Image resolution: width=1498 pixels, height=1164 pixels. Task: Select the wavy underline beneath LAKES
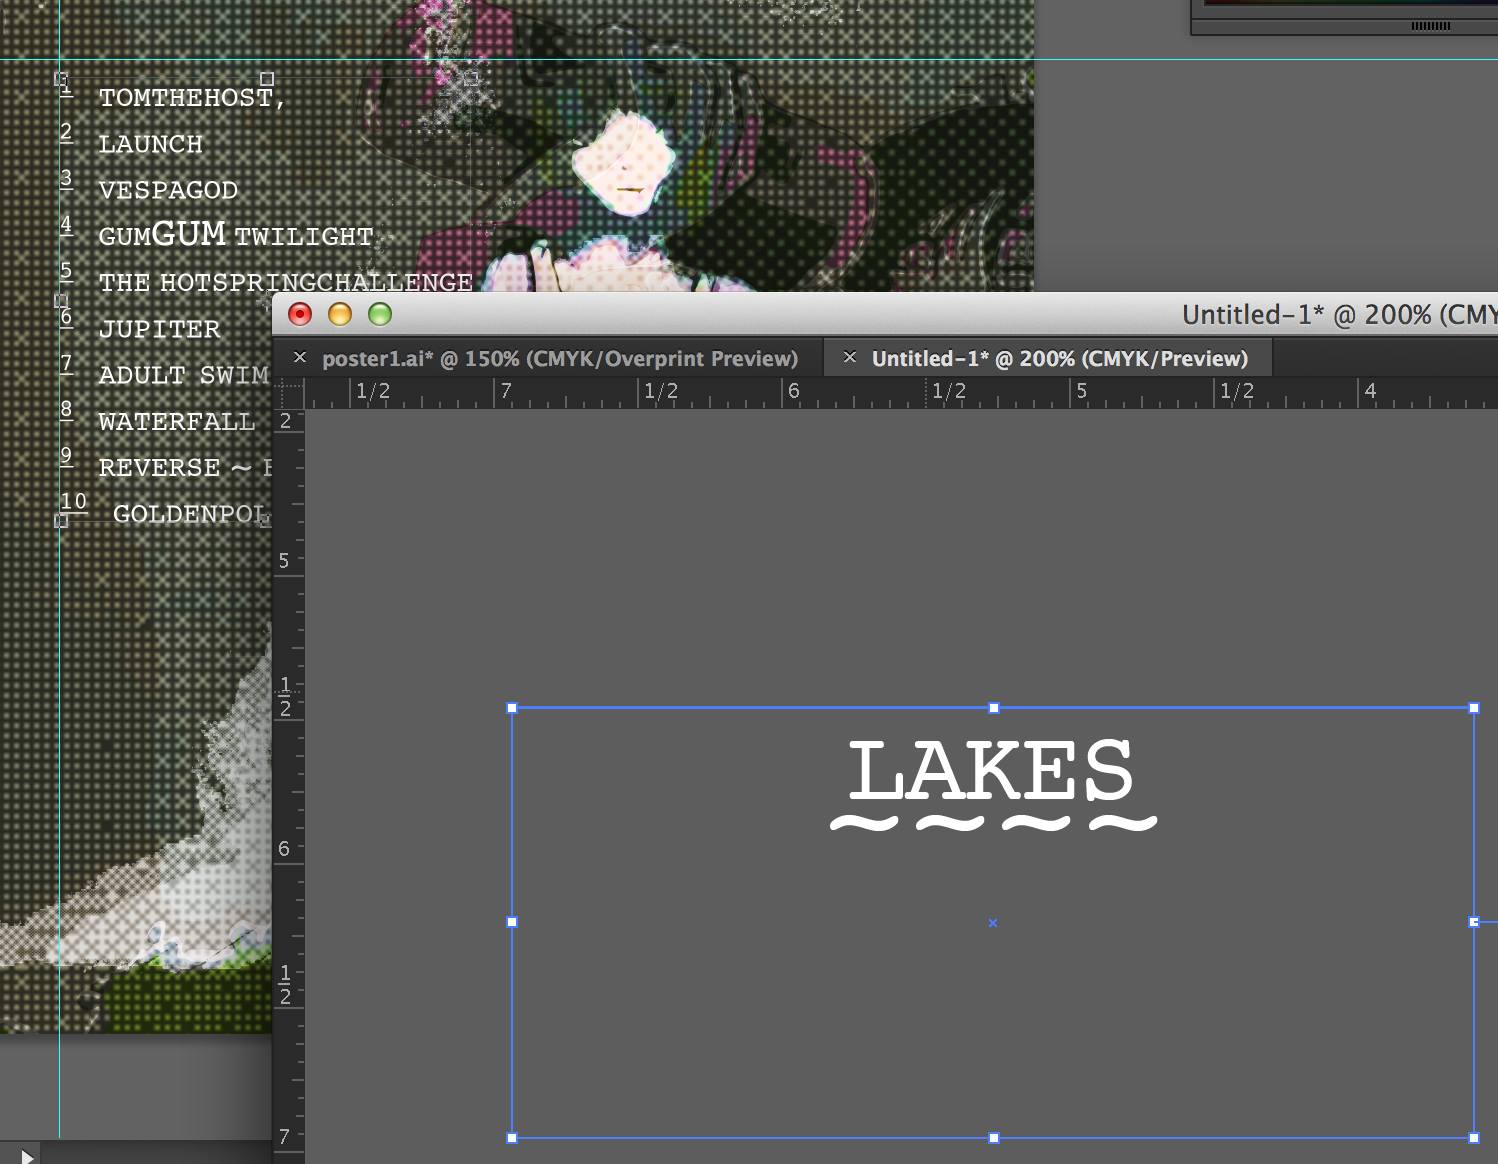[993, 823]
